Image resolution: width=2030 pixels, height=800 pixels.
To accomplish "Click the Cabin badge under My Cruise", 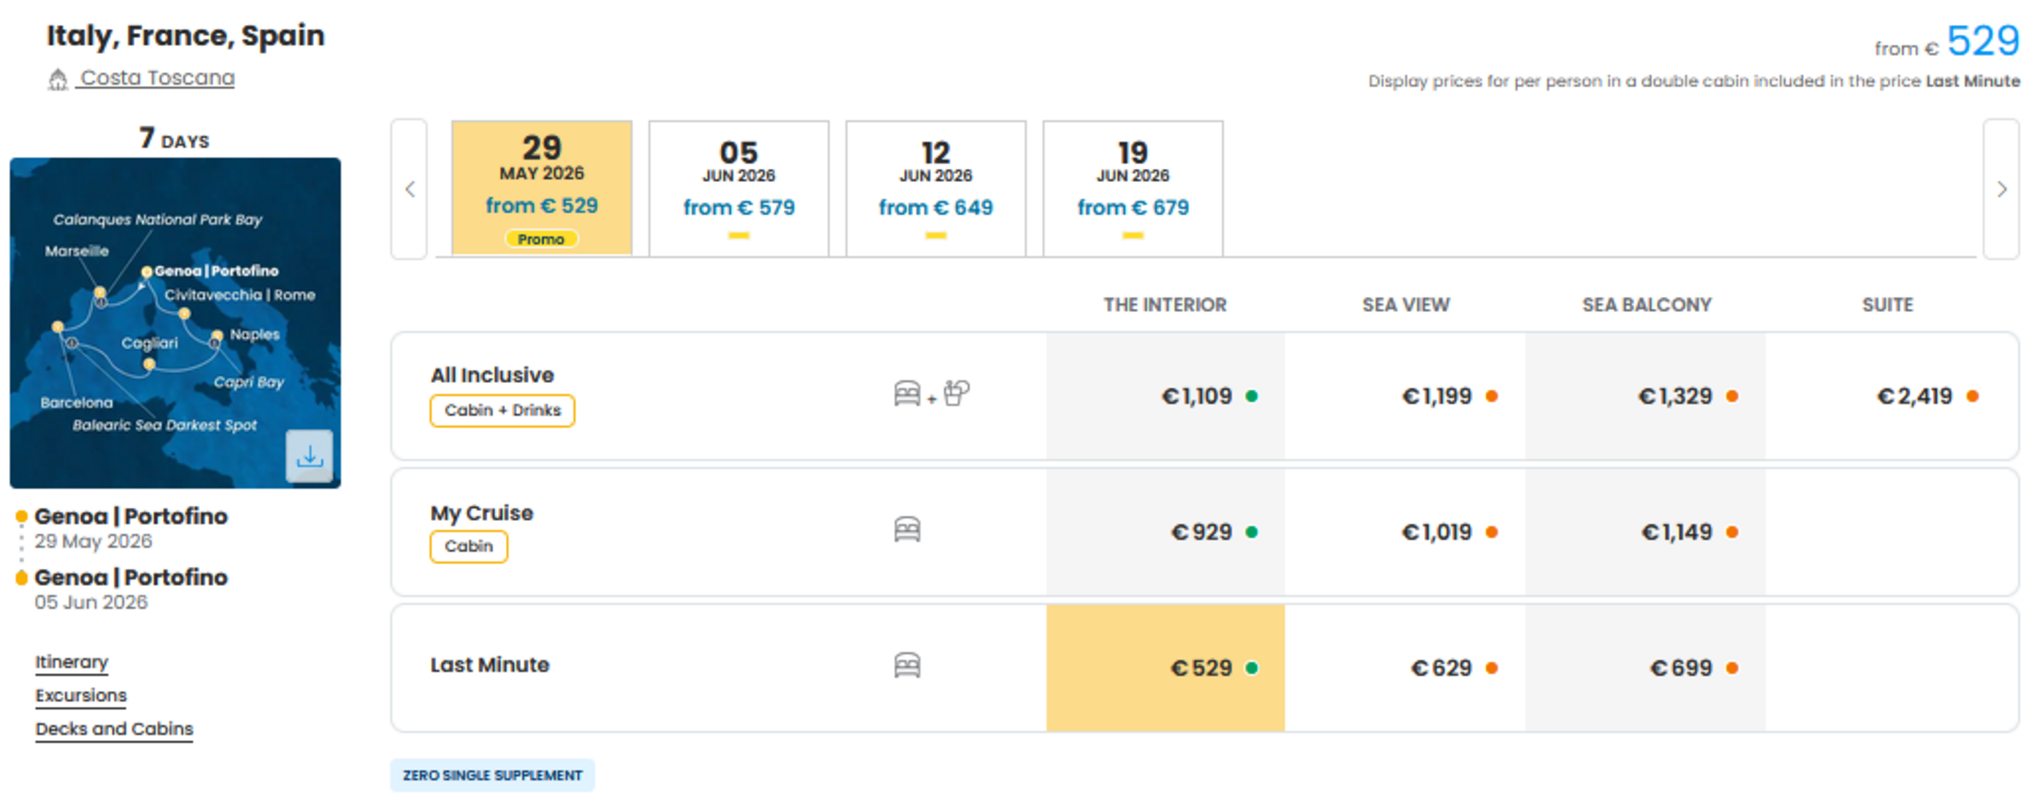I will coord(469,546).
